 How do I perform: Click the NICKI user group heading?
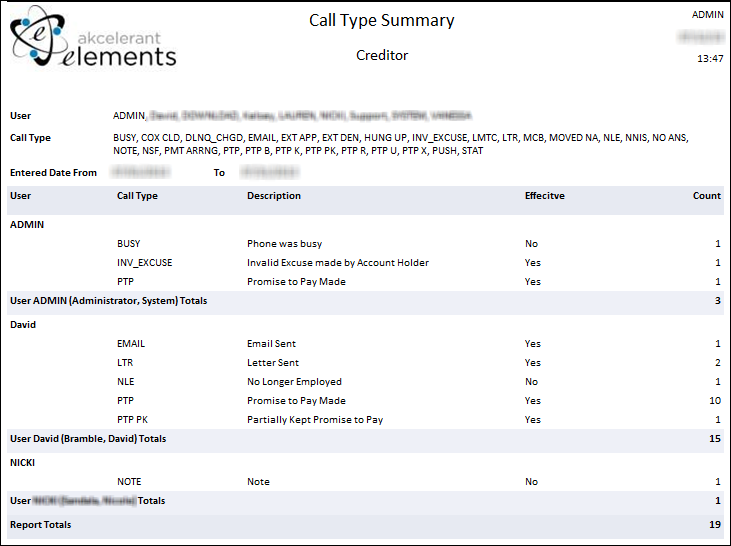tap(22, 463)
